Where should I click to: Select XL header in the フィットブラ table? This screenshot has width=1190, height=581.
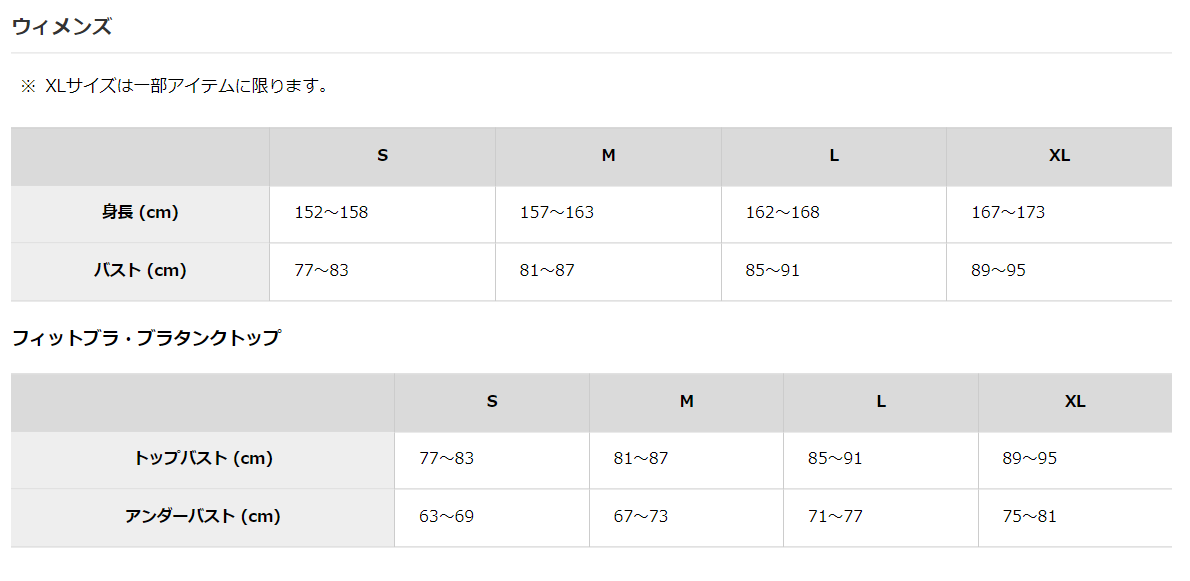1075,402
